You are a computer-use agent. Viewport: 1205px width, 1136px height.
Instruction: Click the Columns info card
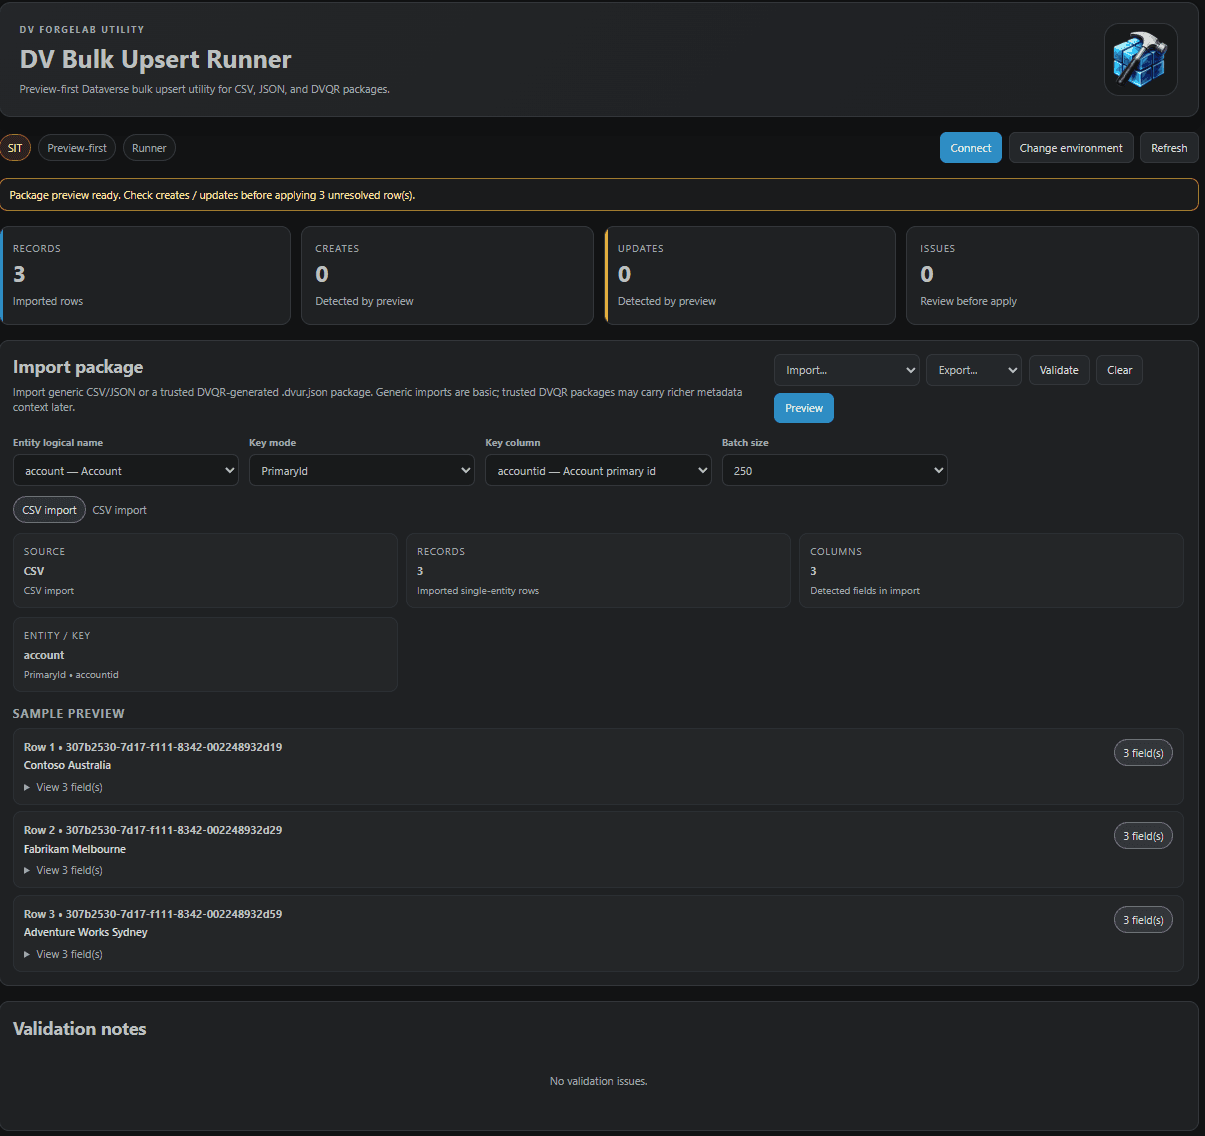click(x=991, y=570)
